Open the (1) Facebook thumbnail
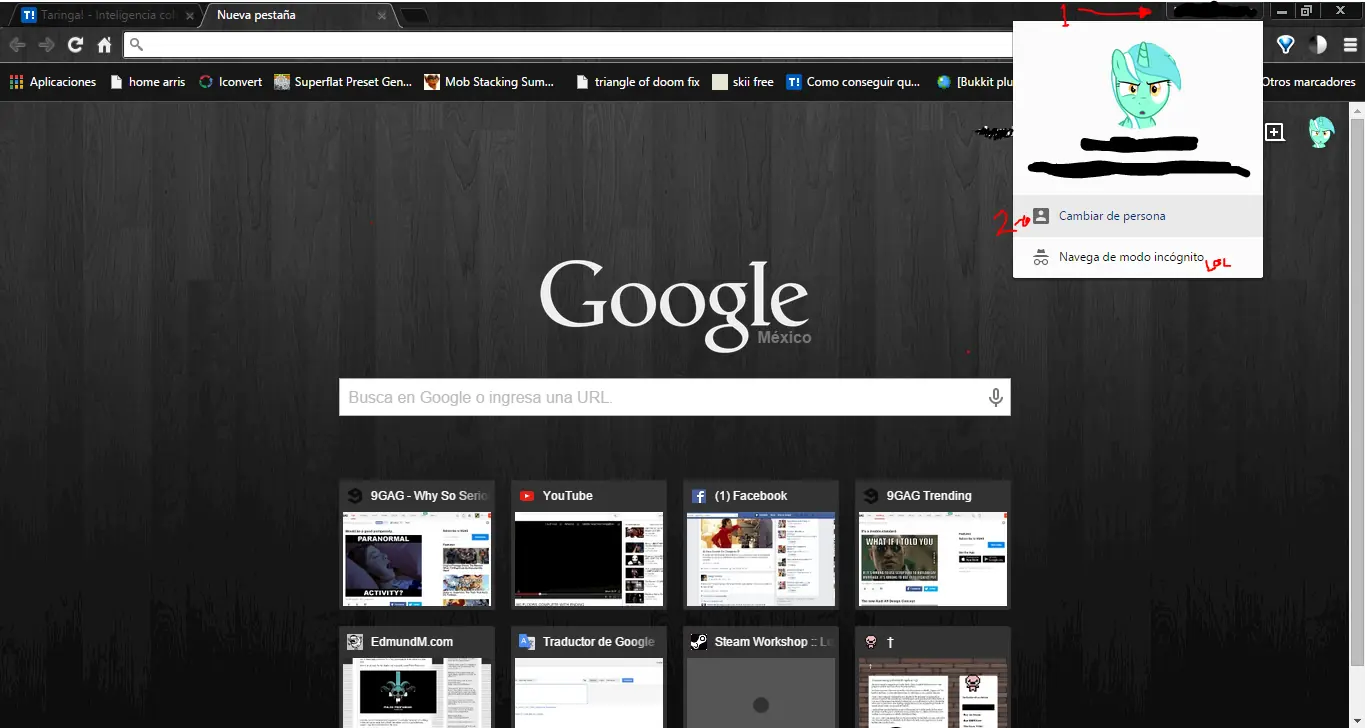 (761, 545)
